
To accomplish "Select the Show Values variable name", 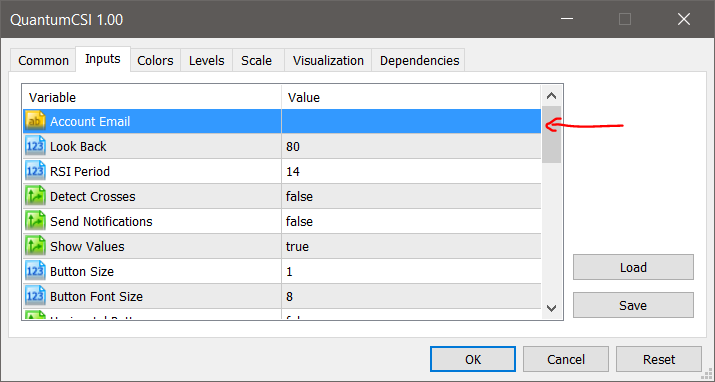I will pos(87,247).
